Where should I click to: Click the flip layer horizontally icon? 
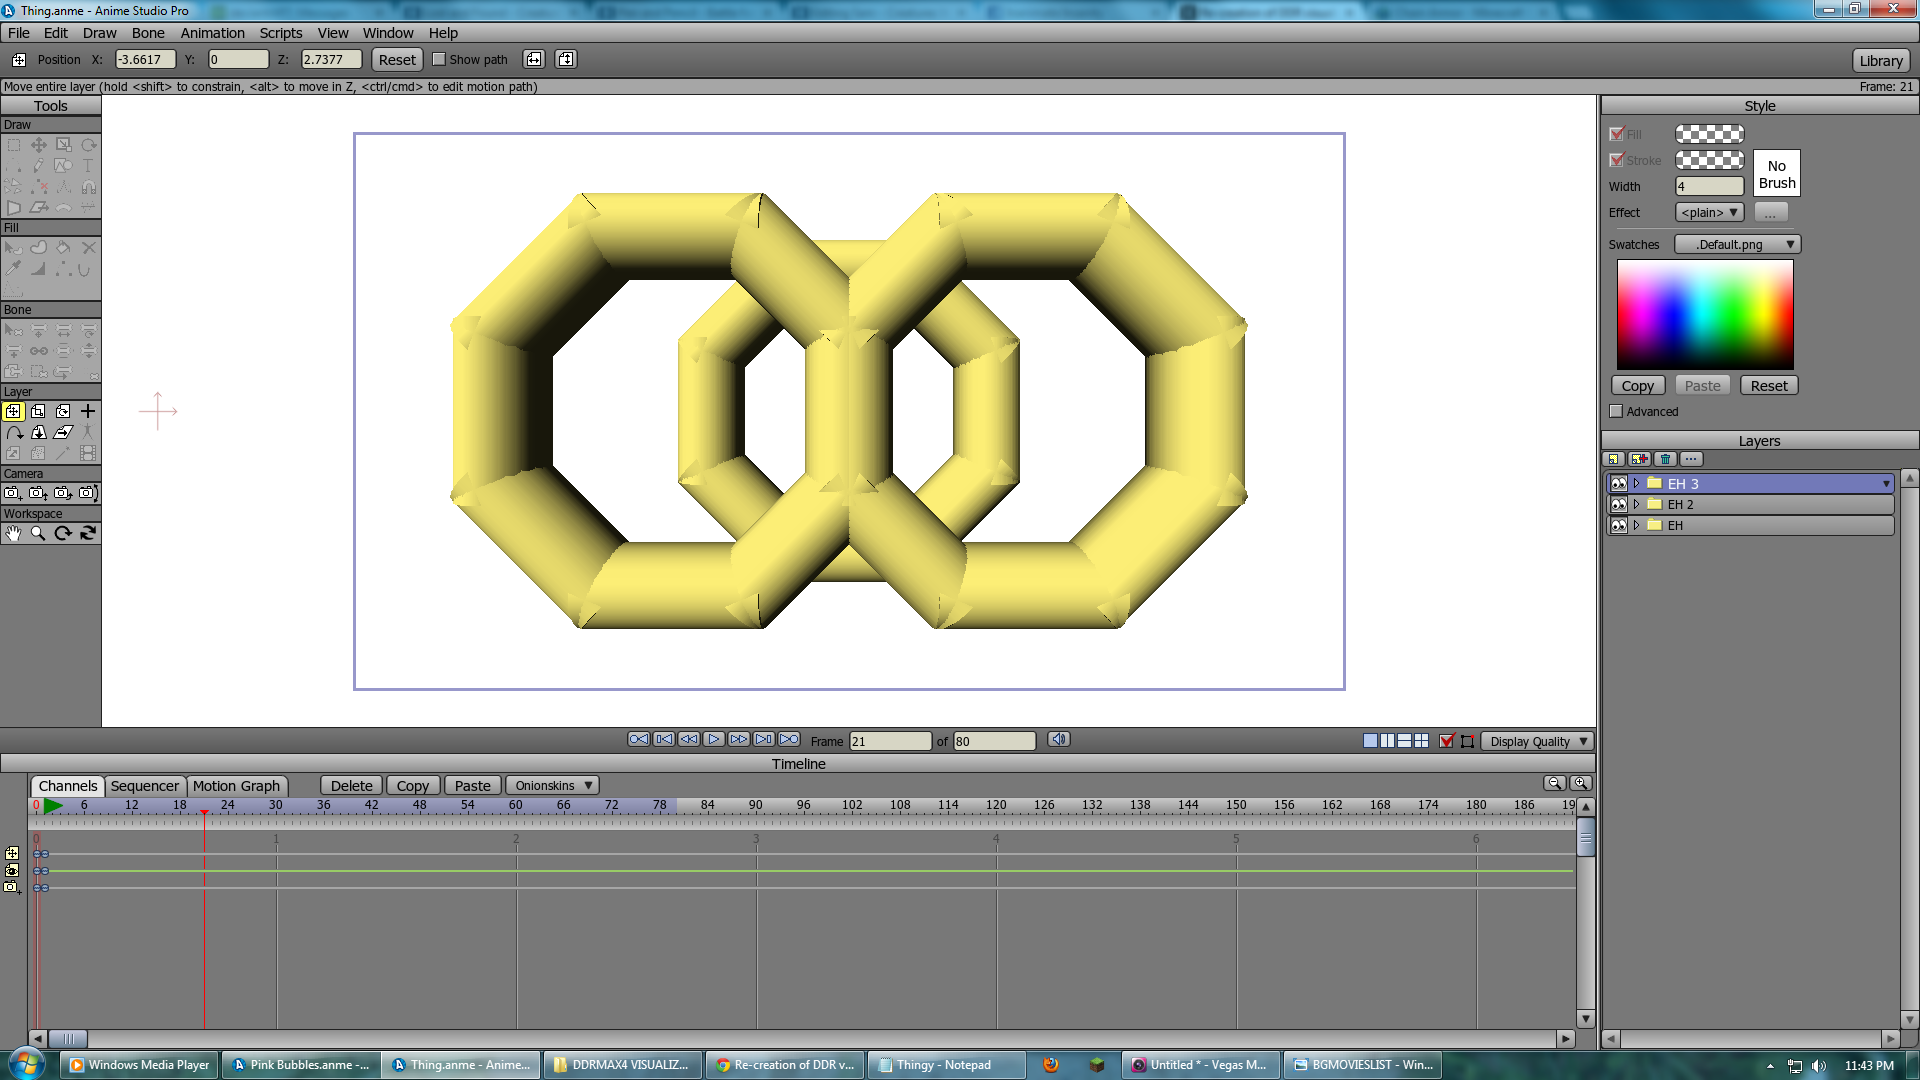pos(534,59)
